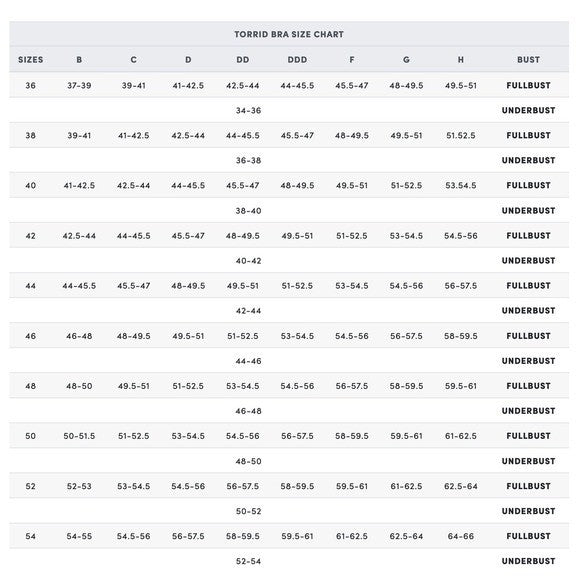580x580 pixels.
Task: Click size 36 row label
Action: [x=31, y=85]
